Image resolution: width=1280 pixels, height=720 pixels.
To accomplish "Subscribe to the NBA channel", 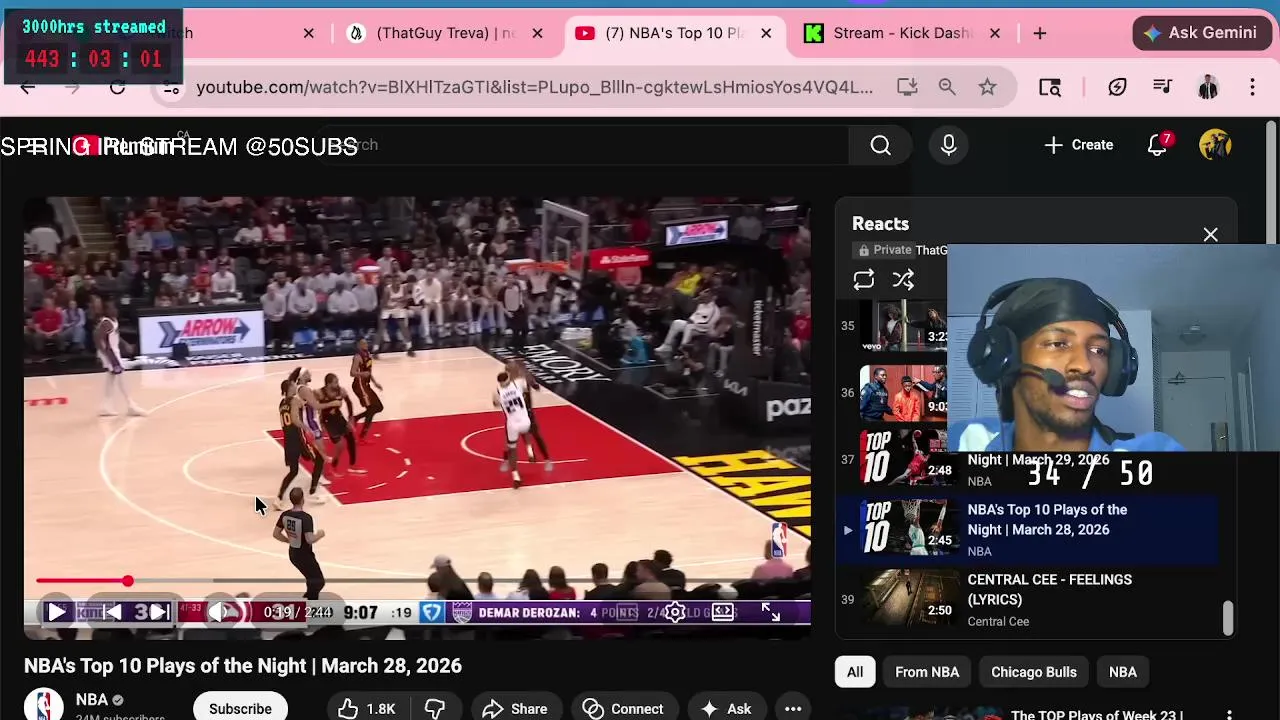I will tap(240, 708).
